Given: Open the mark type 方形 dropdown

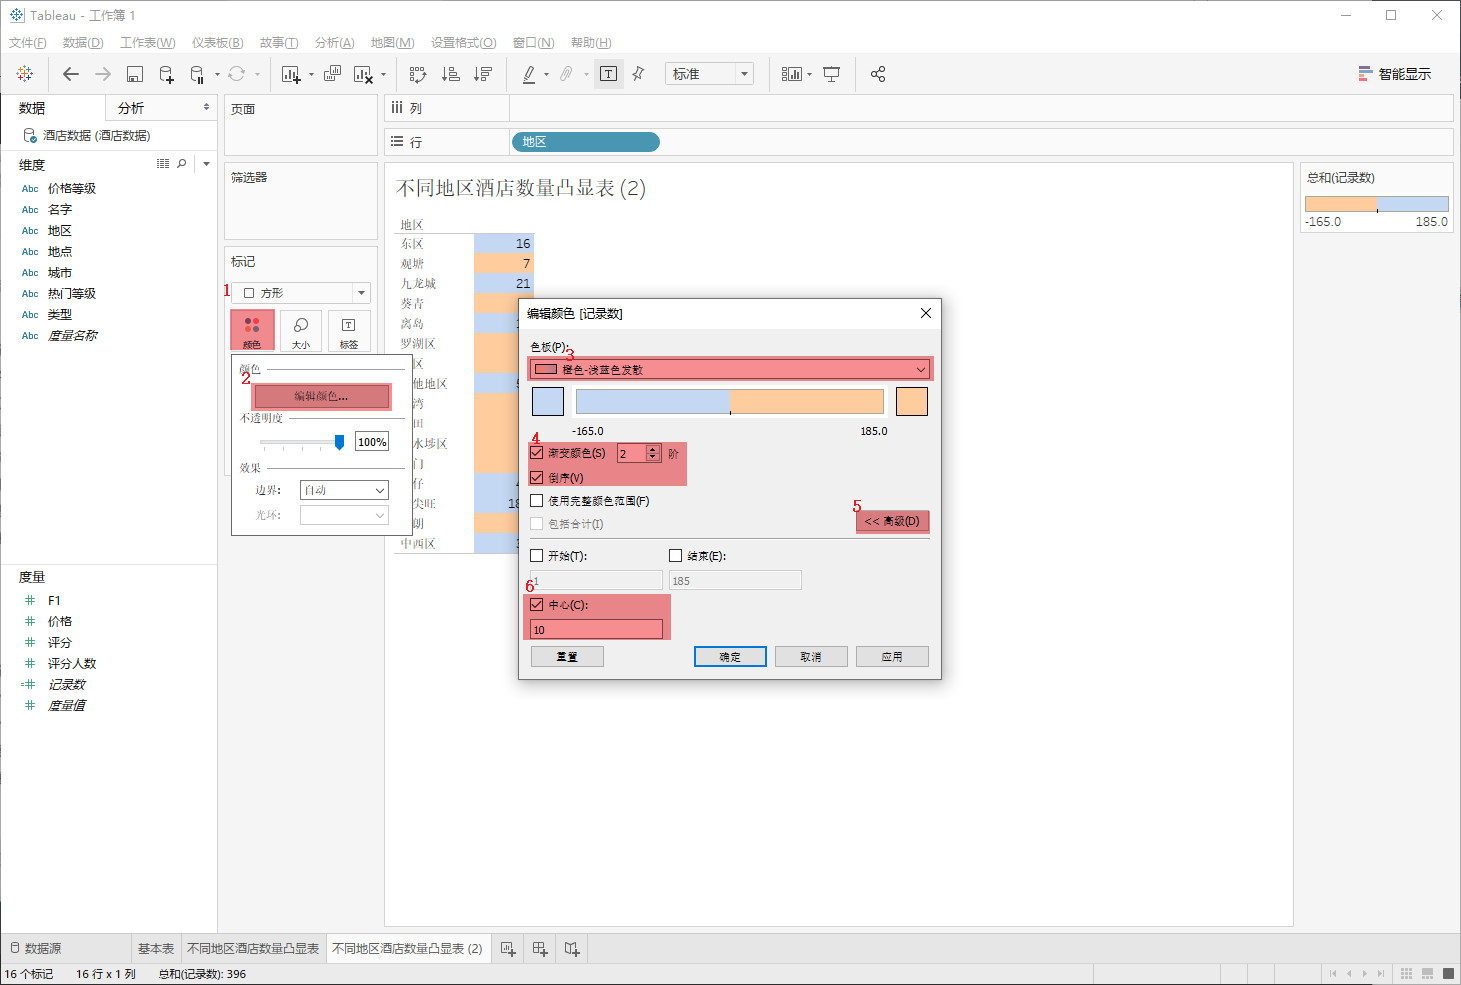Looking at the screenshot, I should [301, 293].
